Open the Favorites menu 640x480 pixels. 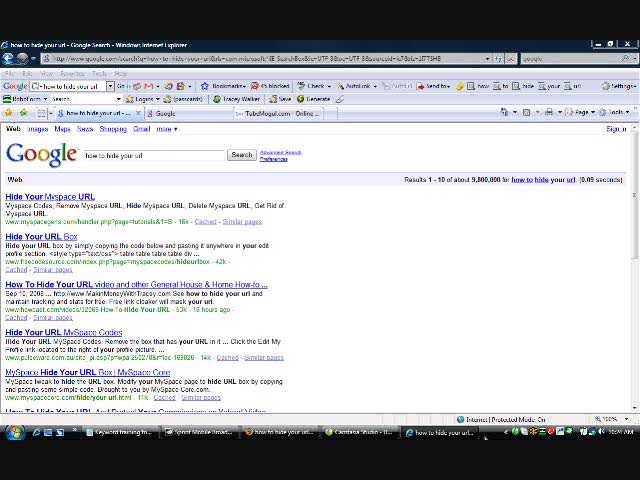click(x=72, y=74)
